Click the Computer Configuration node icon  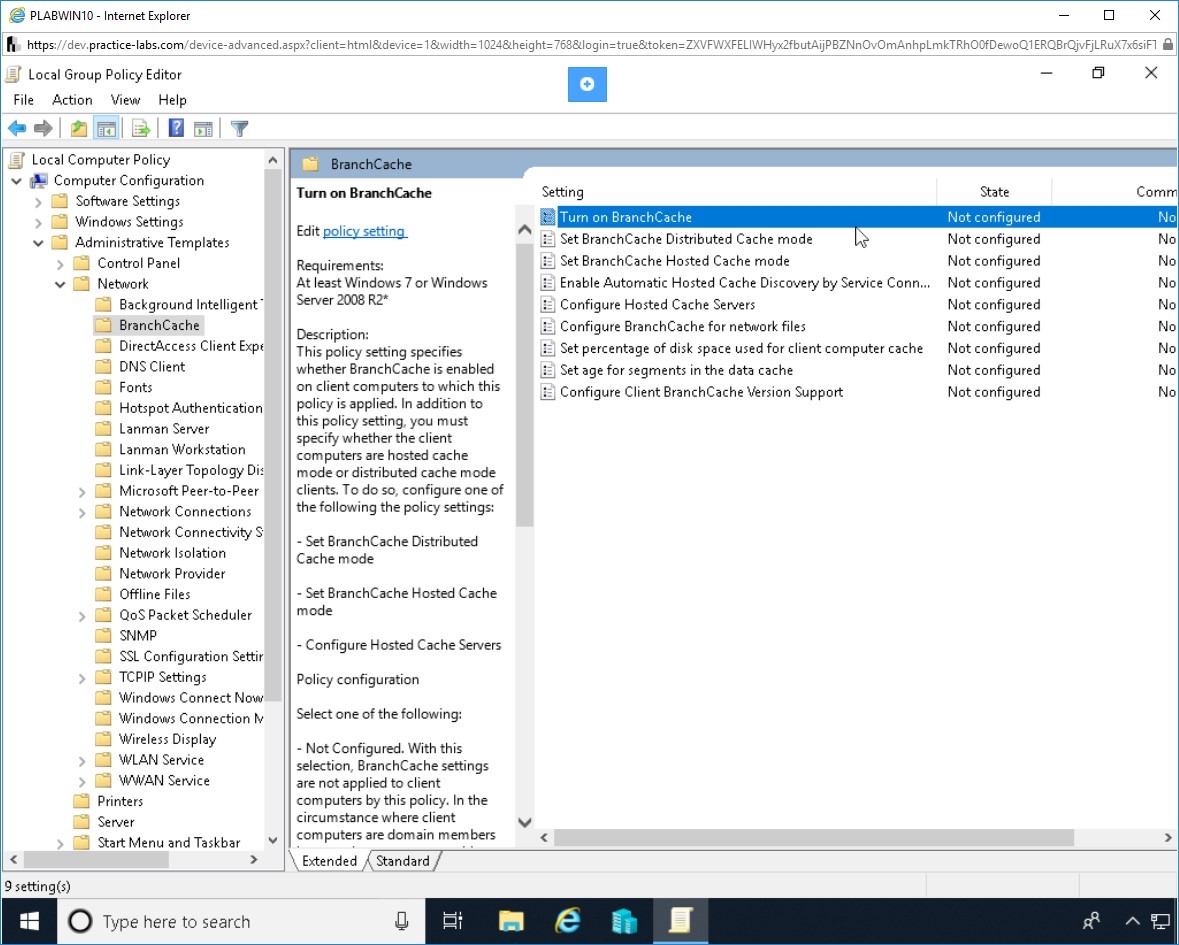38,180
